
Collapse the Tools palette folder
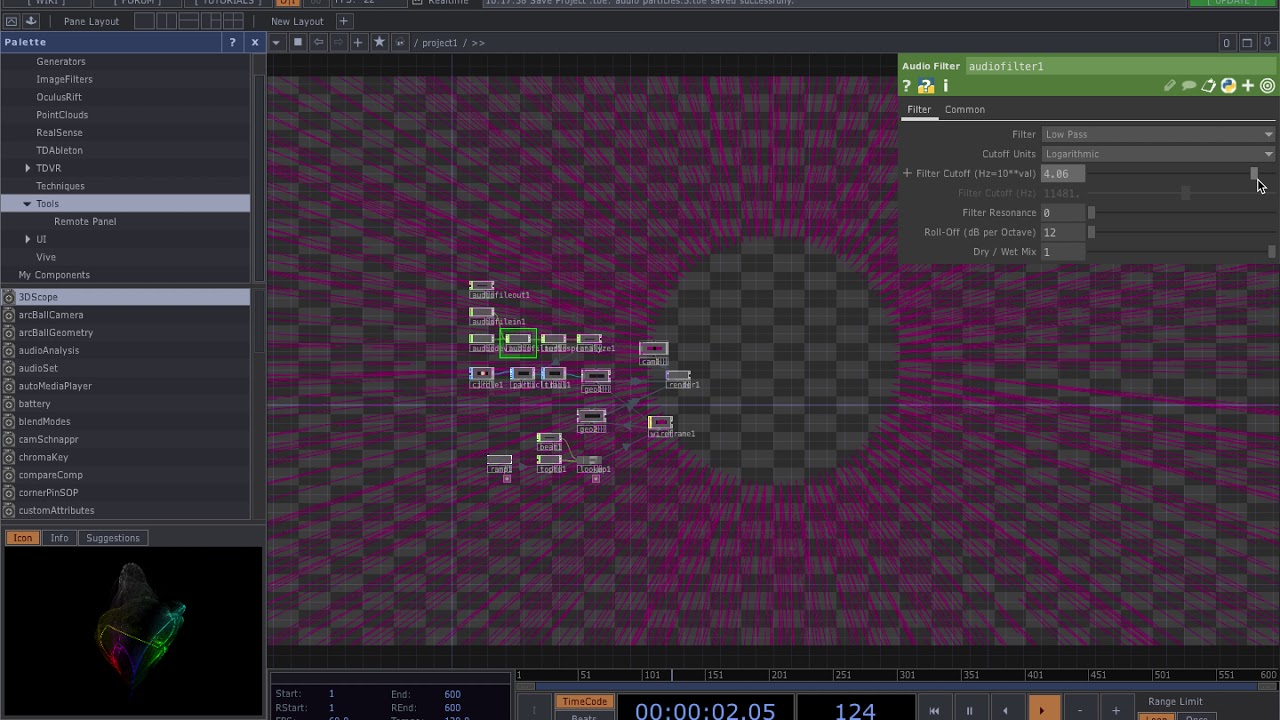pos(27,204)
